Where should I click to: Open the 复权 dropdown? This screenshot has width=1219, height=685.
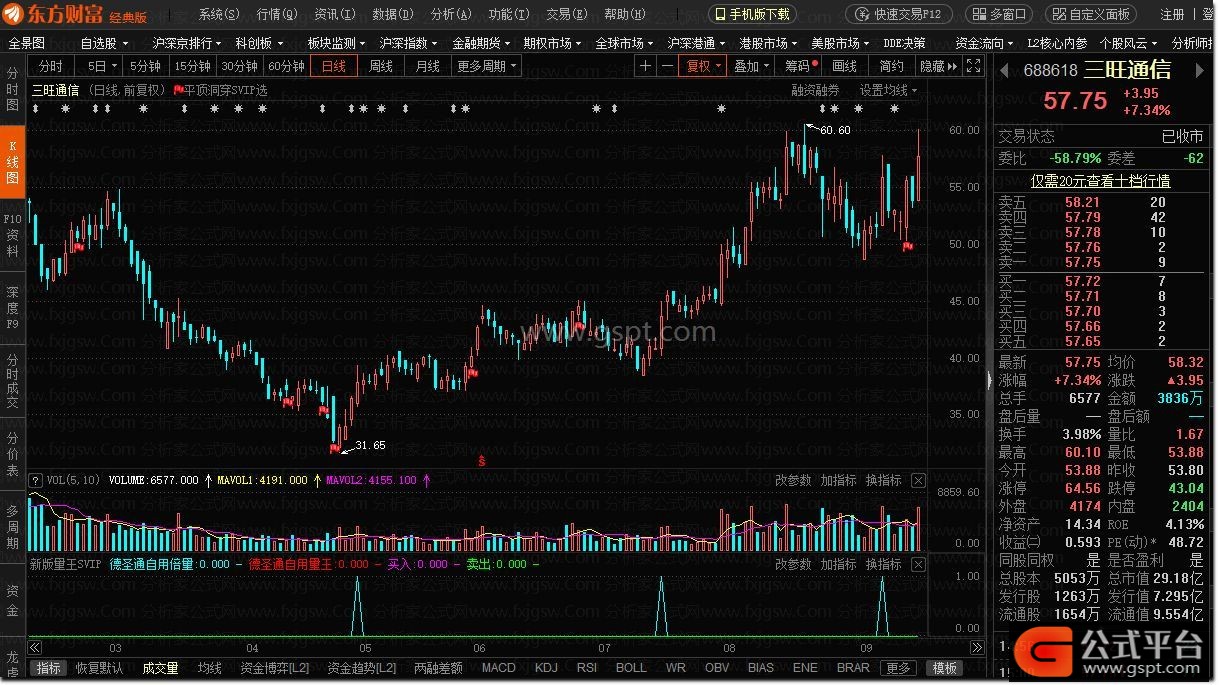(703, 66)
